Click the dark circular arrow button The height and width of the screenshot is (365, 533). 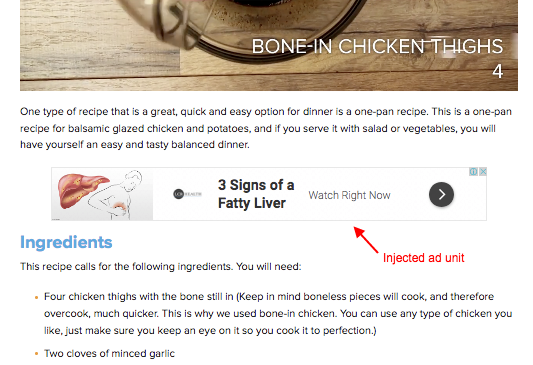click(441, 194)
